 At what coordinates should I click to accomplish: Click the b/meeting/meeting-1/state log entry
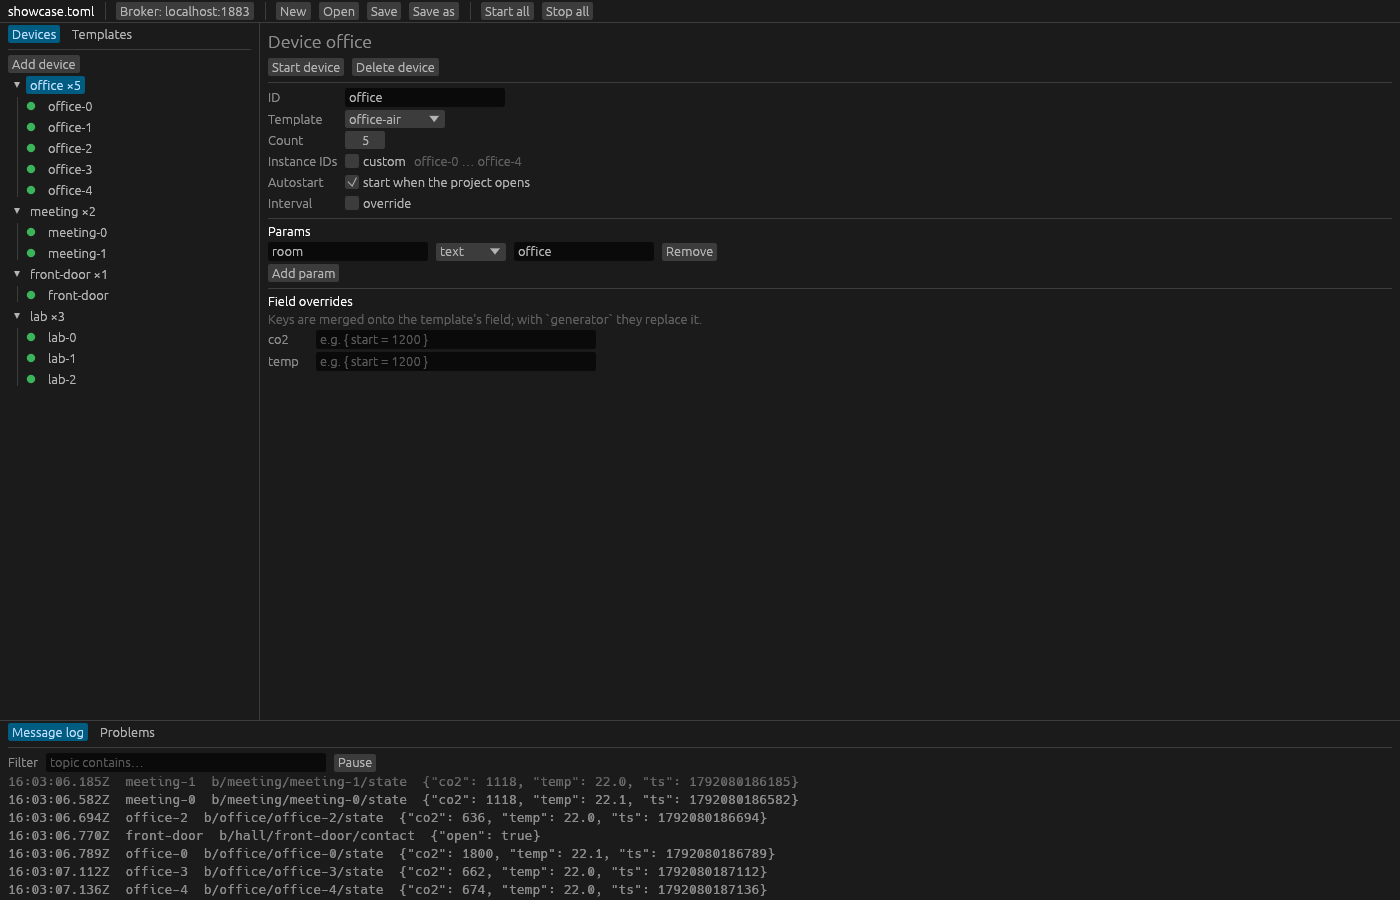click(x=404, y=782)
